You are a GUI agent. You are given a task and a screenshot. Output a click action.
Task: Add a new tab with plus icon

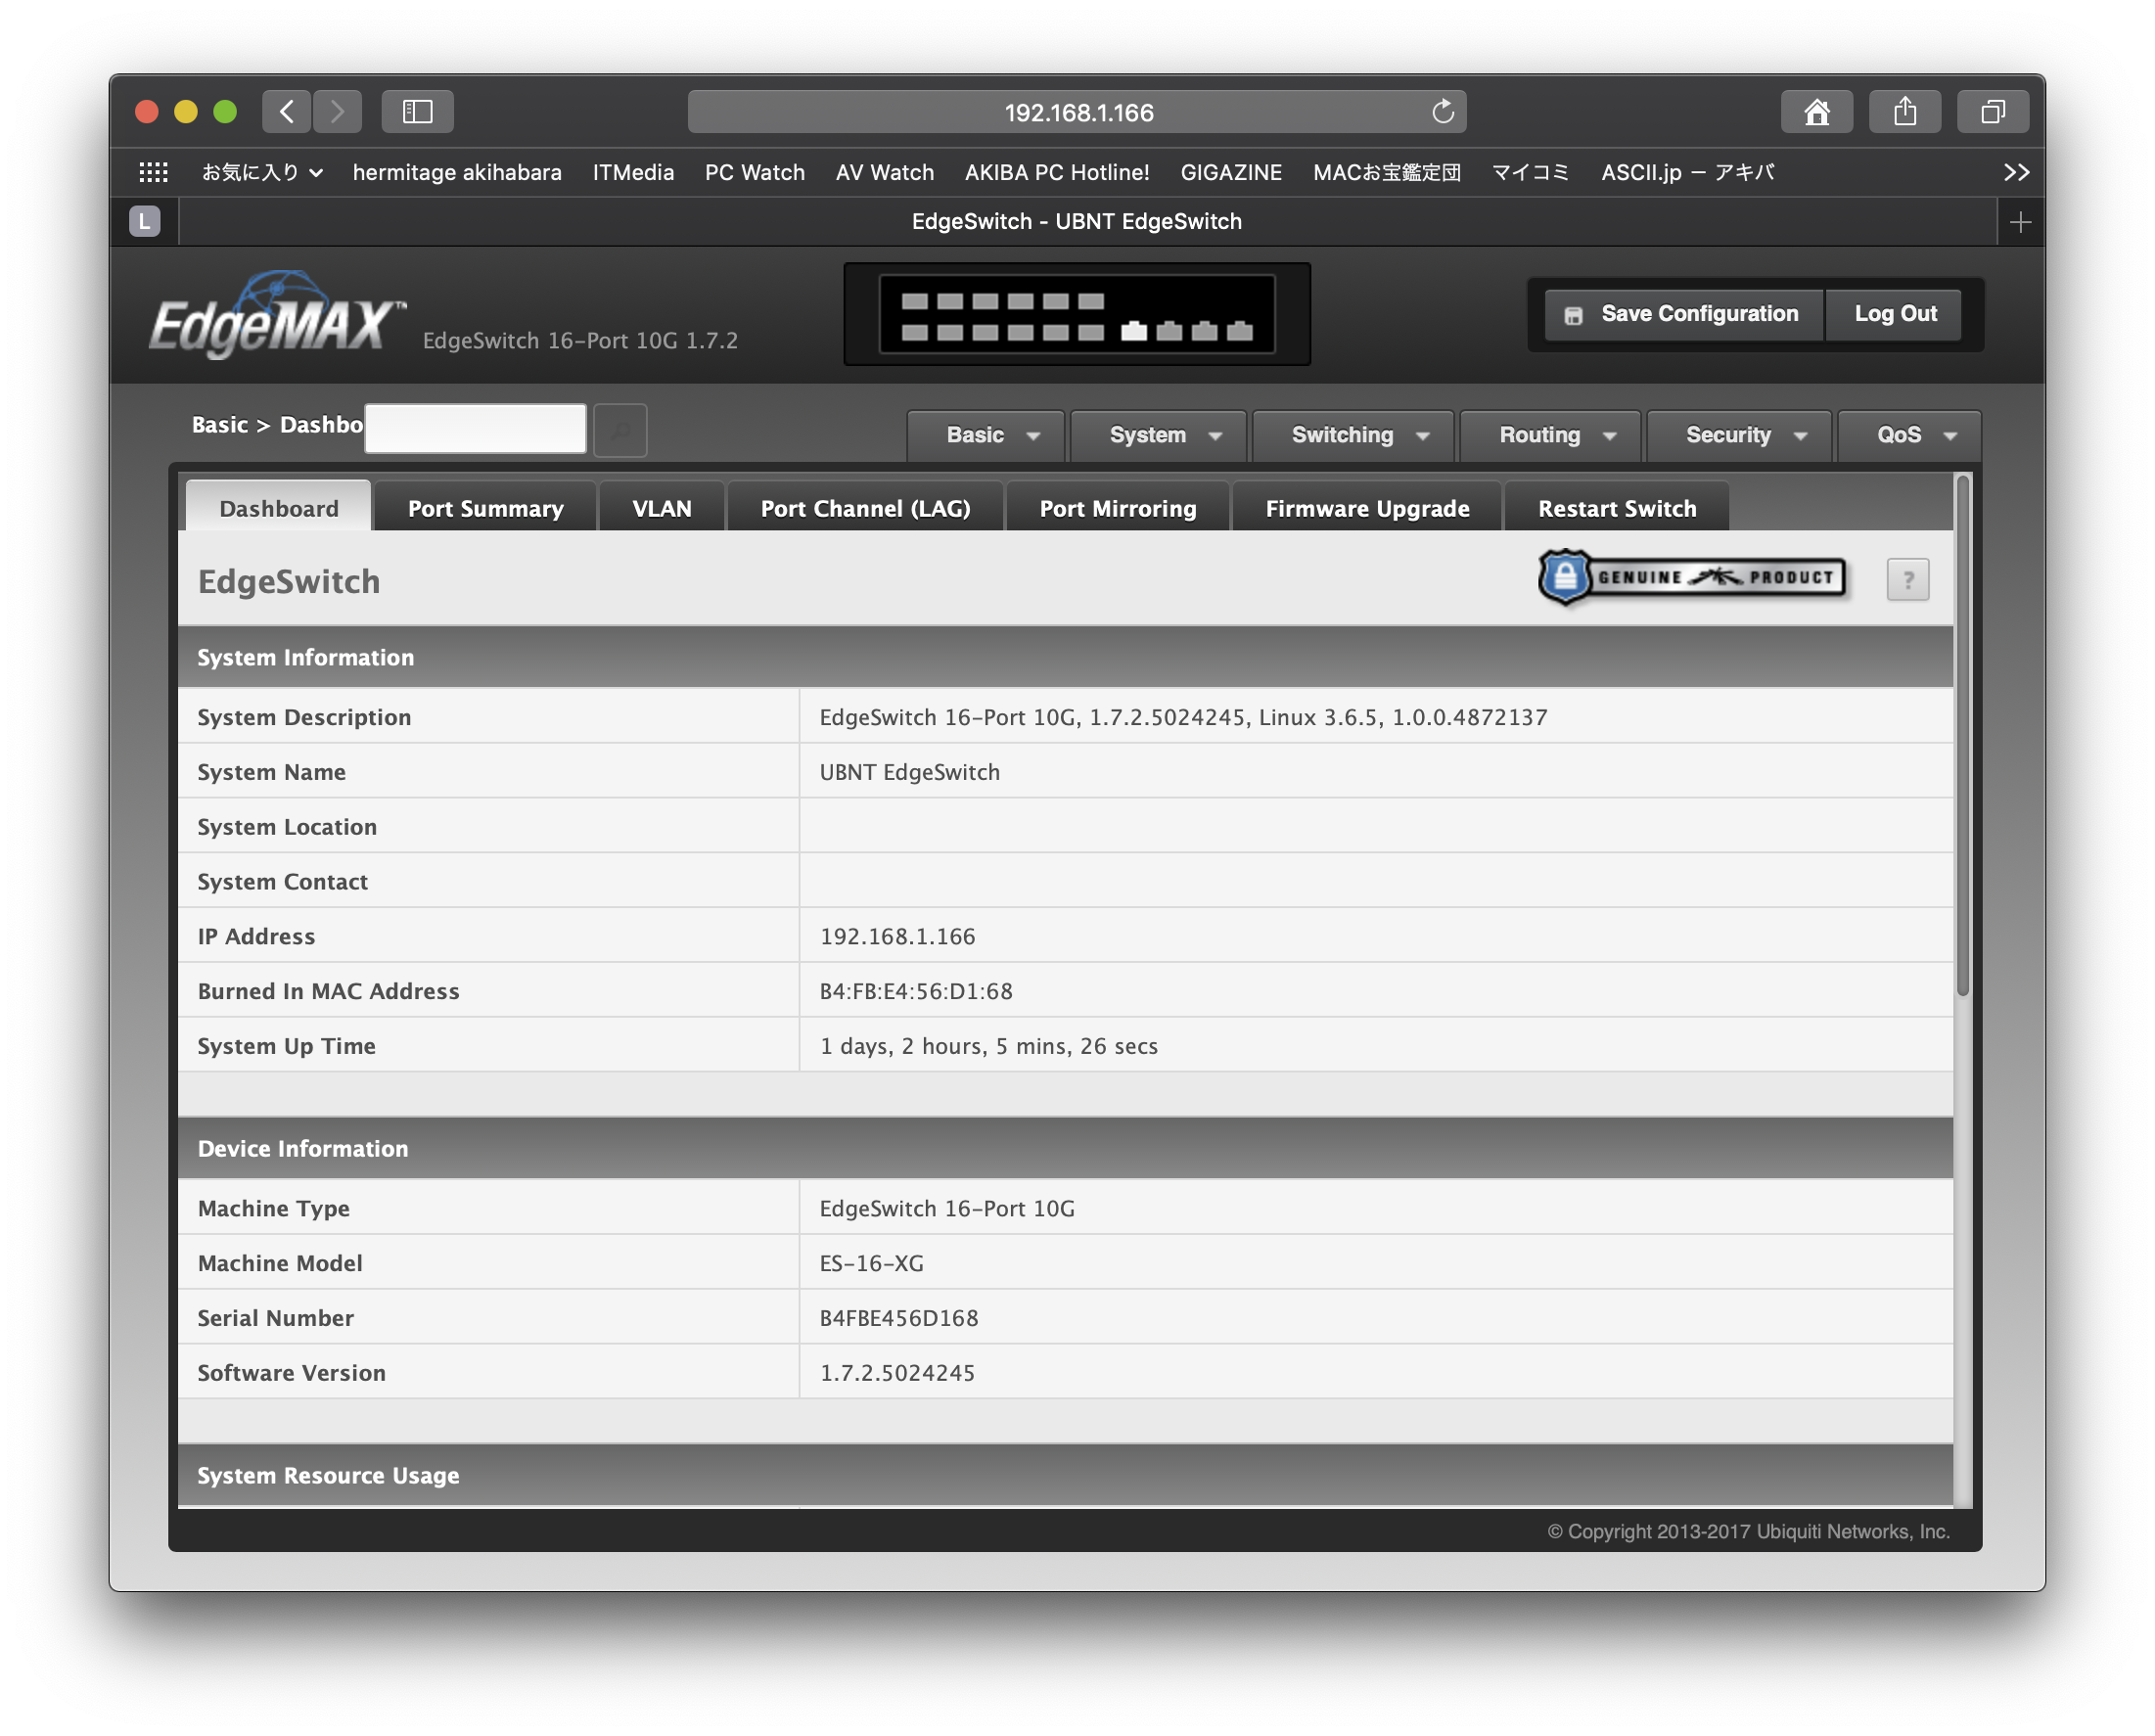click(2020, 222)
